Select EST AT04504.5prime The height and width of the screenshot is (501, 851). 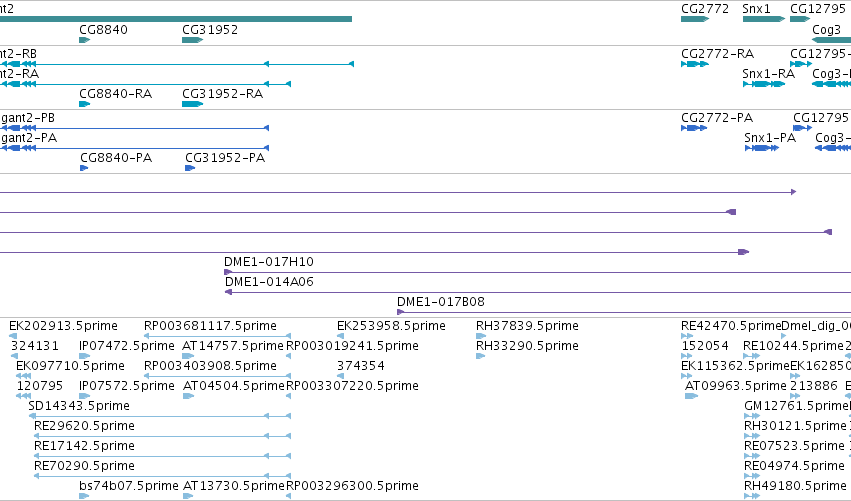(x=234, y=386)
